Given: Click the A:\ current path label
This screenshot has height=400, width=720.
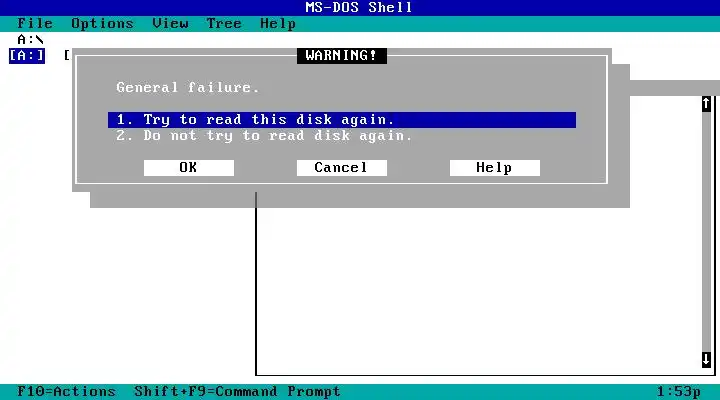Looking at the screenshot, I should point(30,39).
